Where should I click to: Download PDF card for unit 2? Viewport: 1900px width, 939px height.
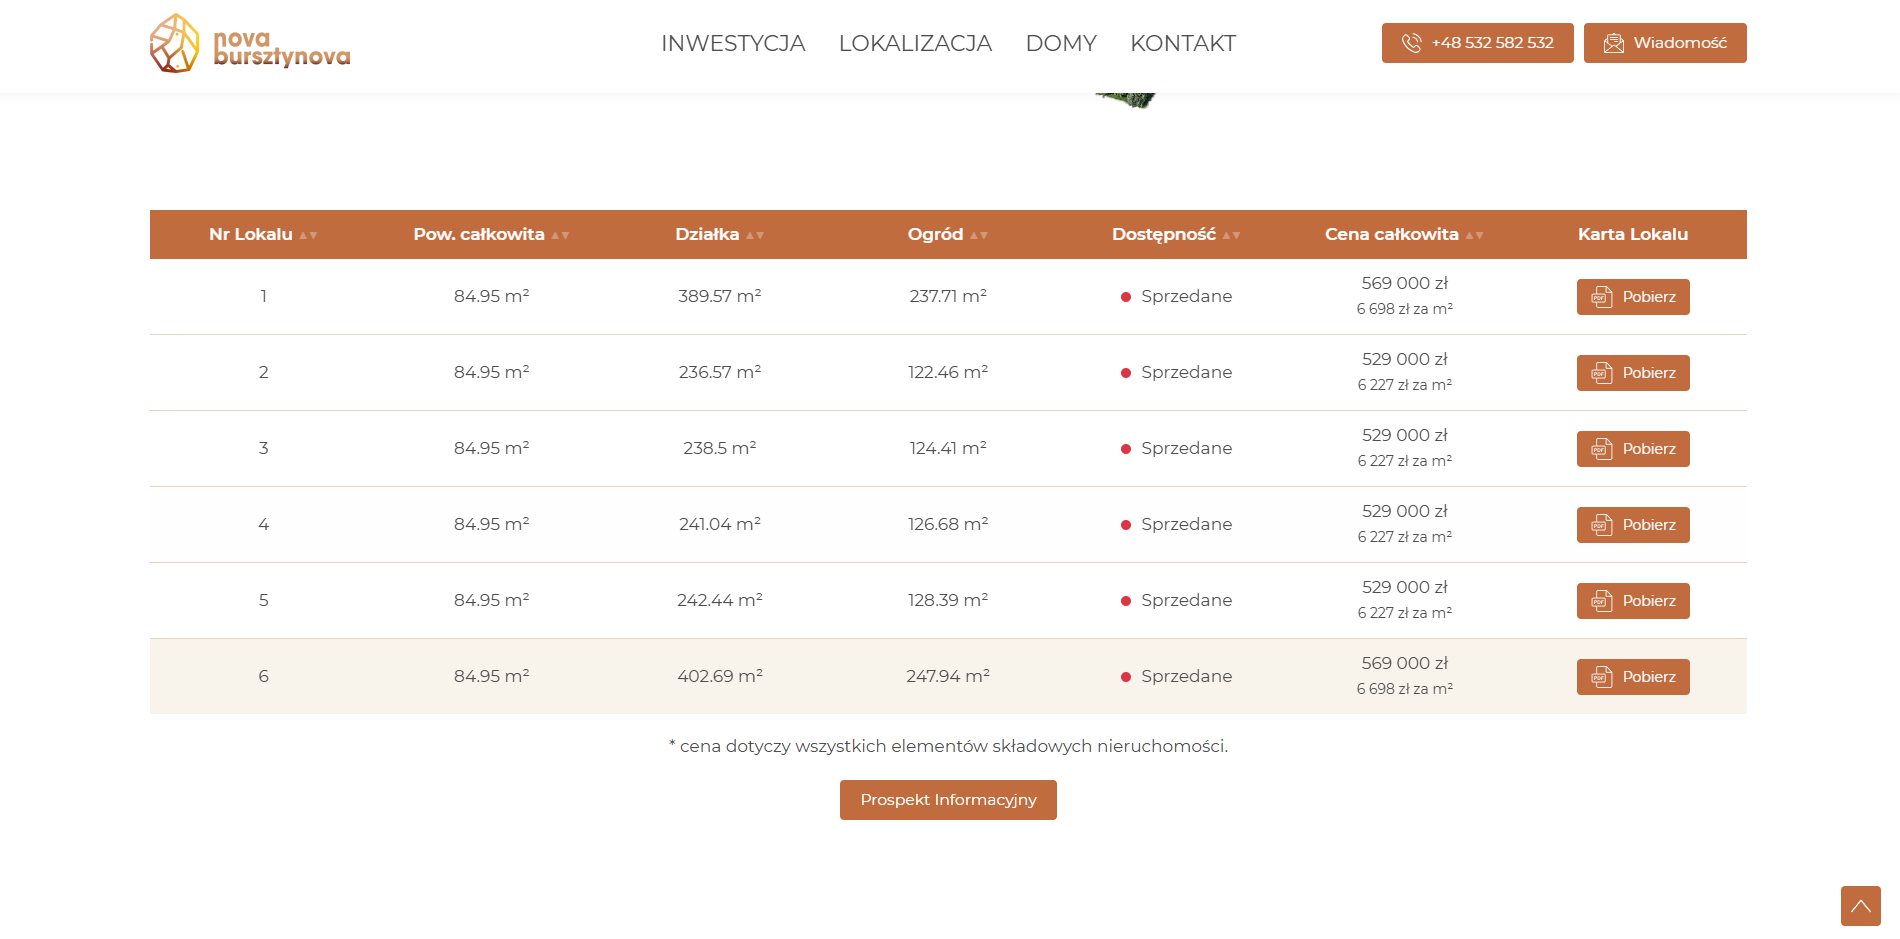point(1633,373)
